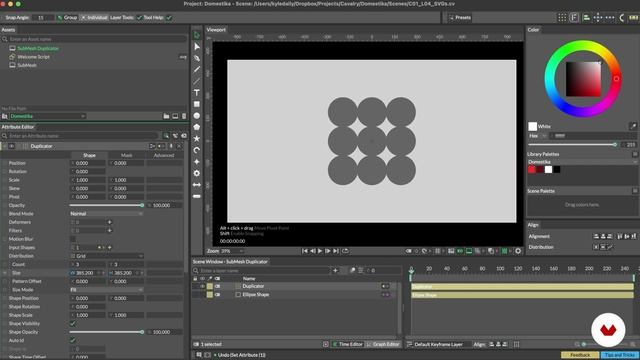Viewport: 640px width, 360px height.
Task: Click the trash icon in Assets panel
Action: click(x=184, y=116)
